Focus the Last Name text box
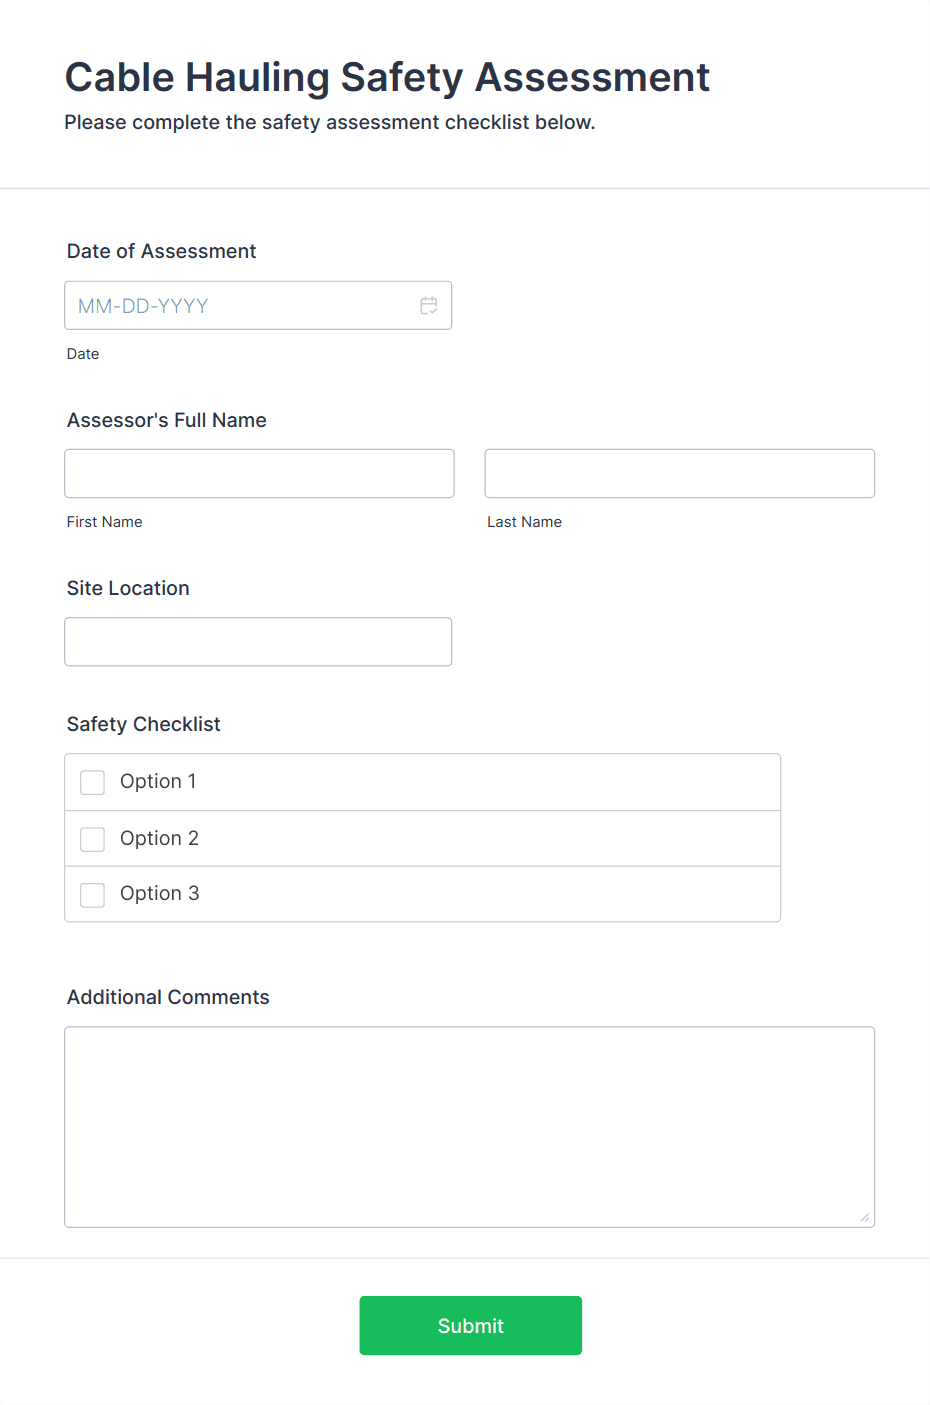The image size is (930, 1405). (679, 474)
